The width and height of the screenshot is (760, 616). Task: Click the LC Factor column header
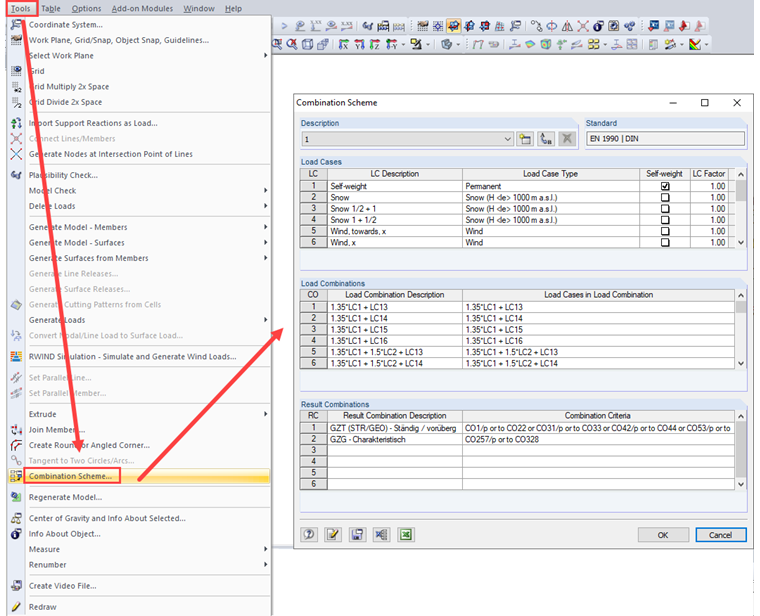coord(709,174)
